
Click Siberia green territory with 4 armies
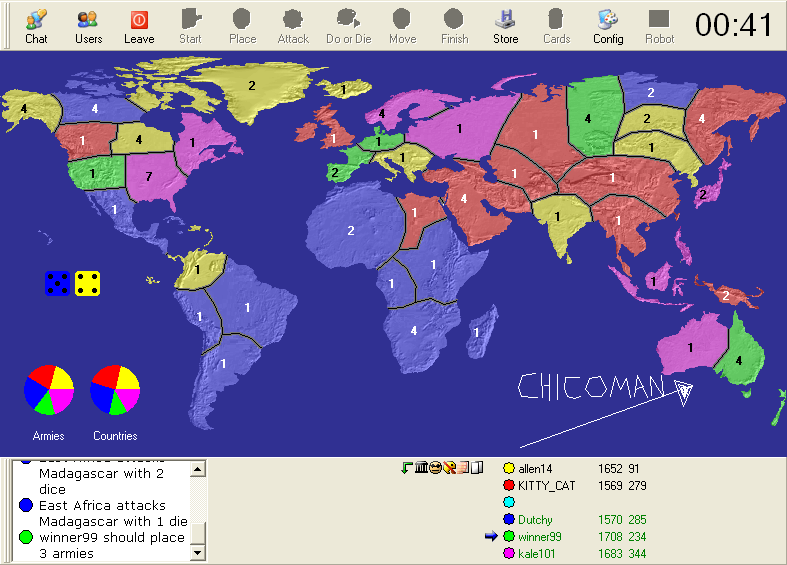(x=588, y=119)
